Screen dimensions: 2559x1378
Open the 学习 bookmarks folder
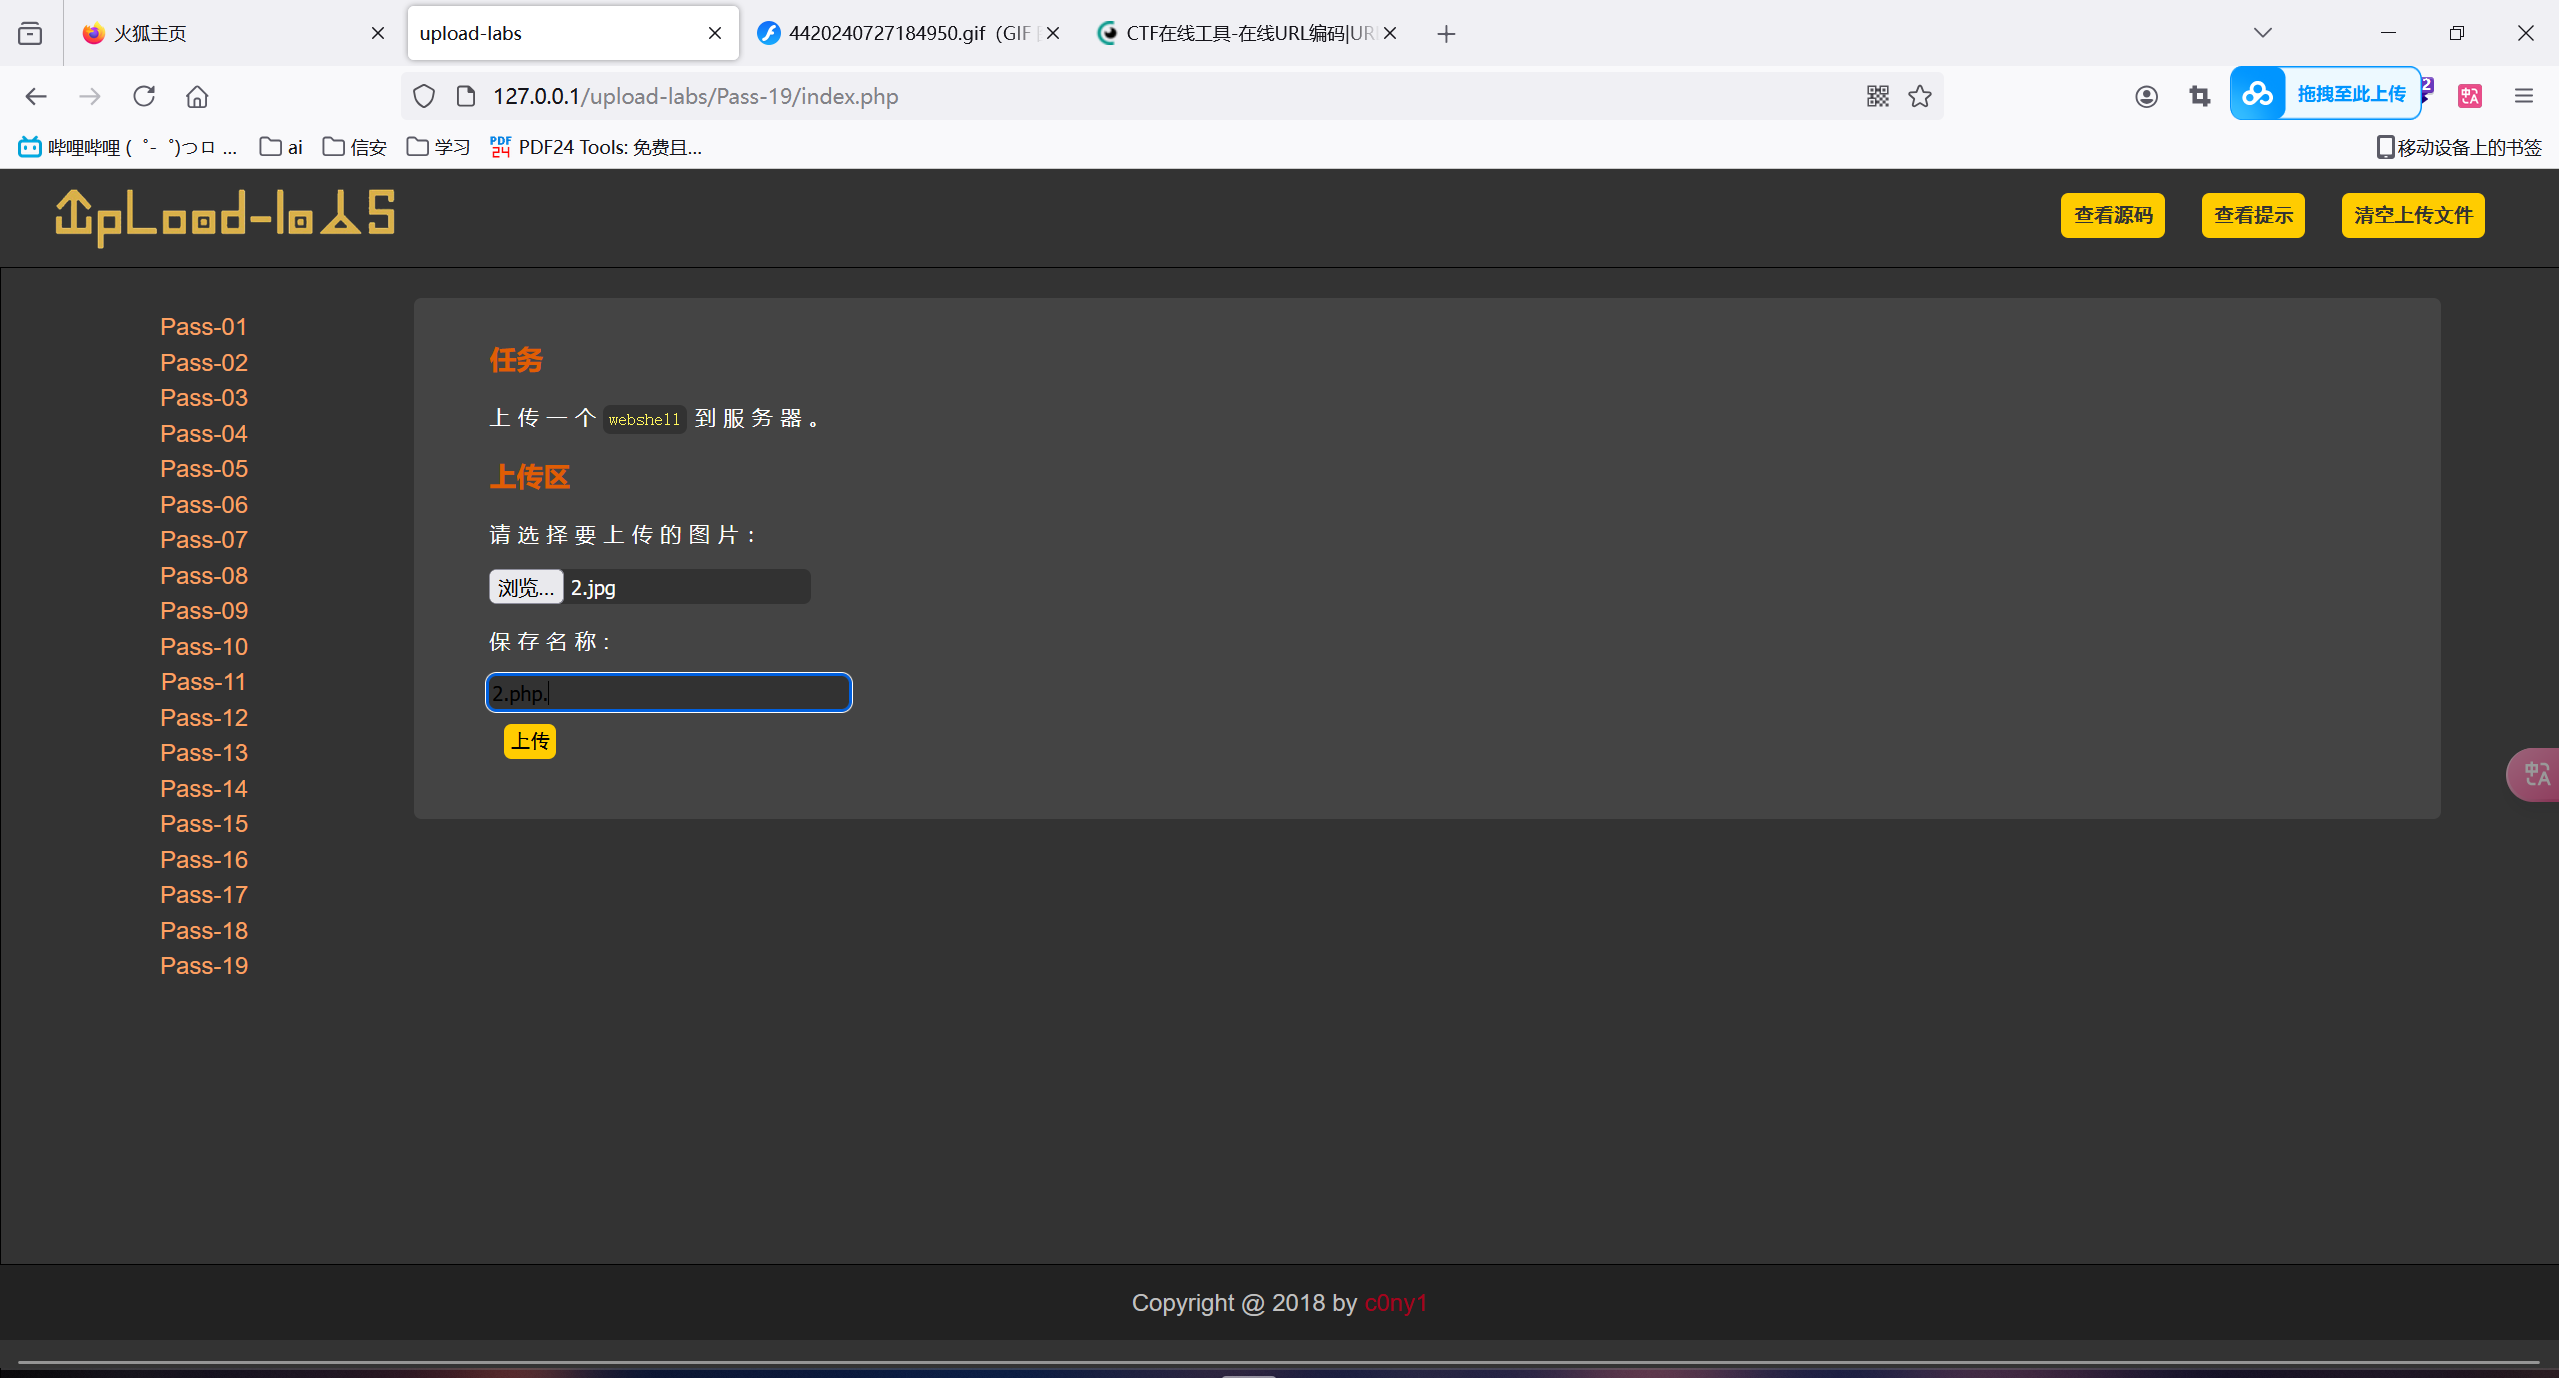(x=439, y=147)
